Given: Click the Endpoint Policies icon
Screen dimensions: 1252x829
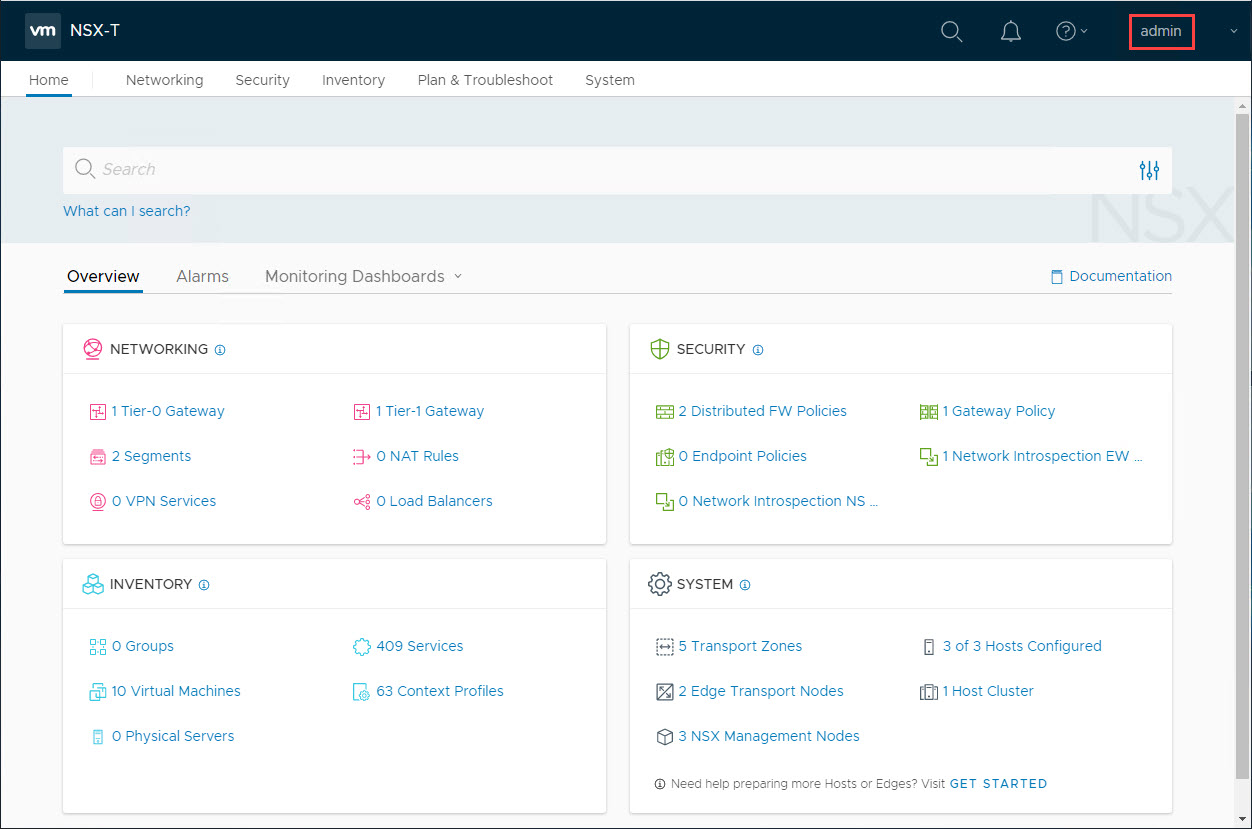Looking at the screenshot, I should pyautogui.click(x=664, y=457).
